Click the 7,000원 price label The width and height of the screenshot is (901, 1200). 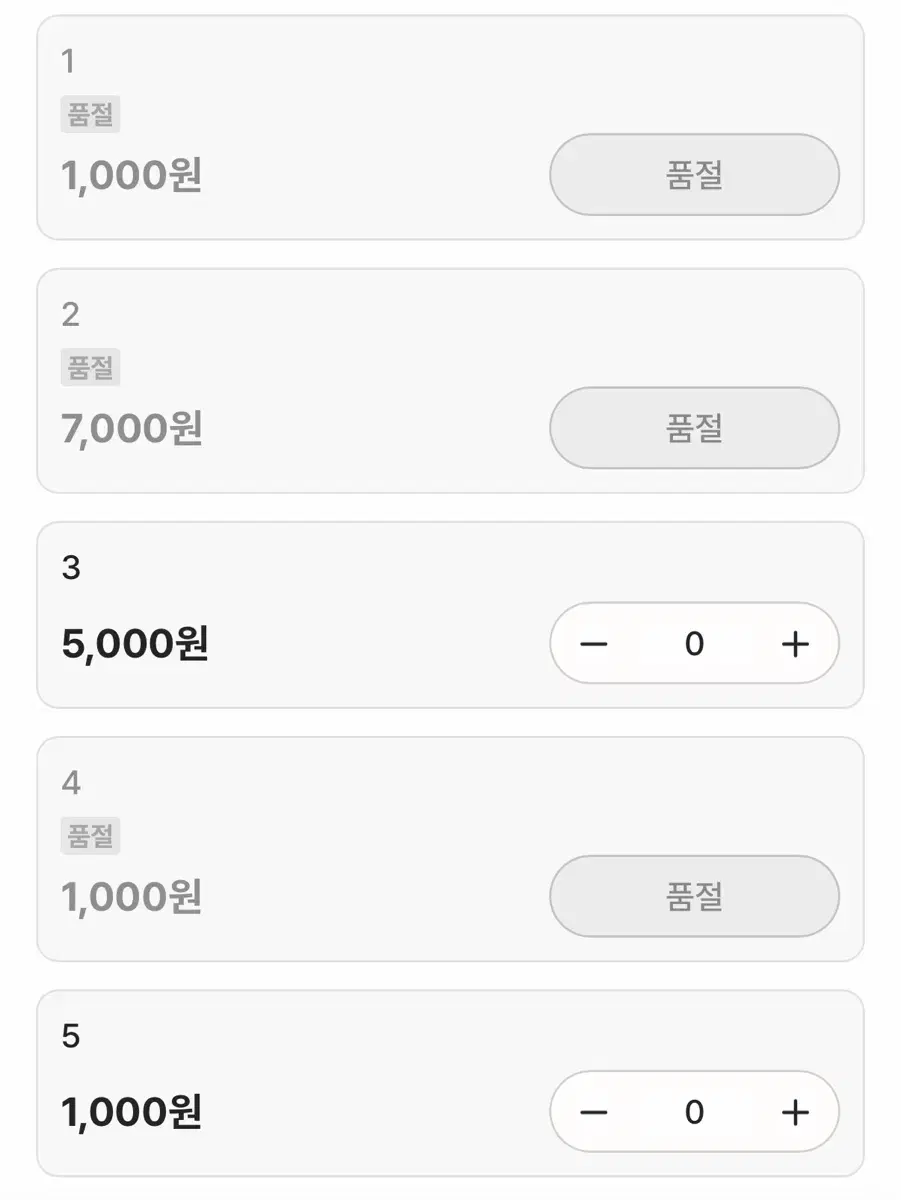pos(132,429)
